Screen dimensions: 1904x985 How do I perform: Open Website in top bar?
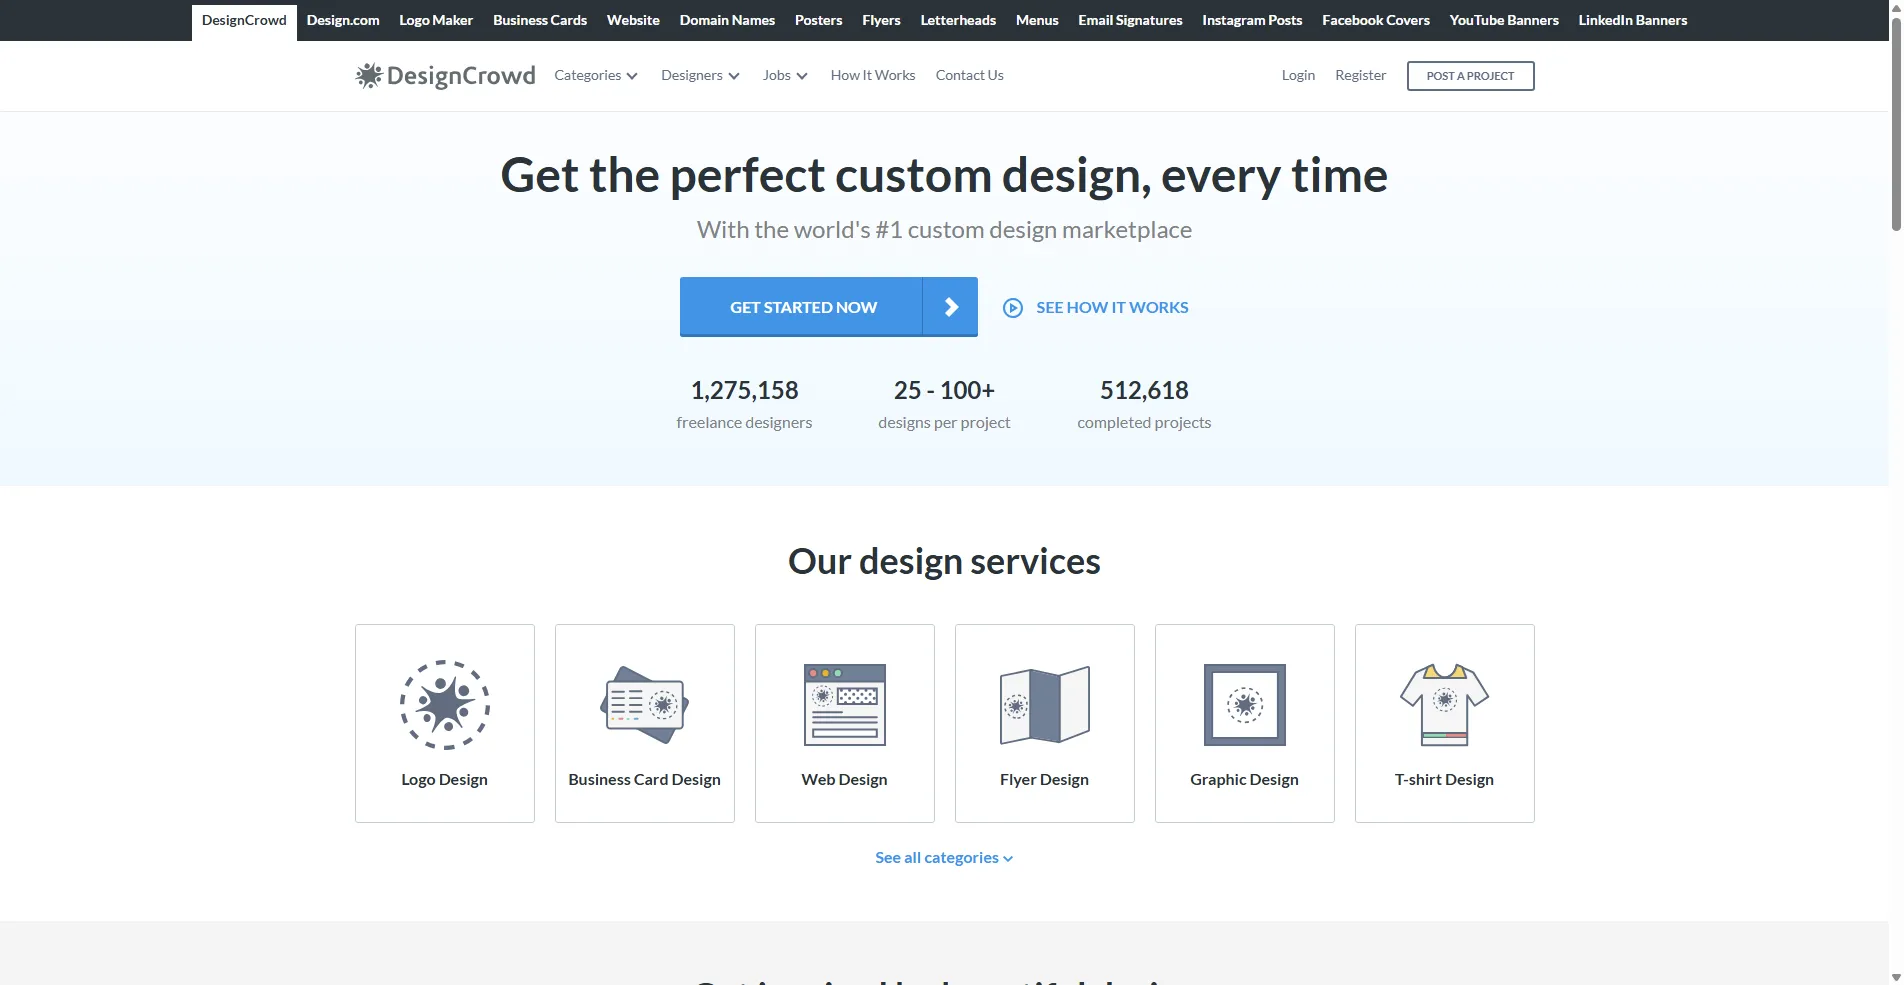633,20
